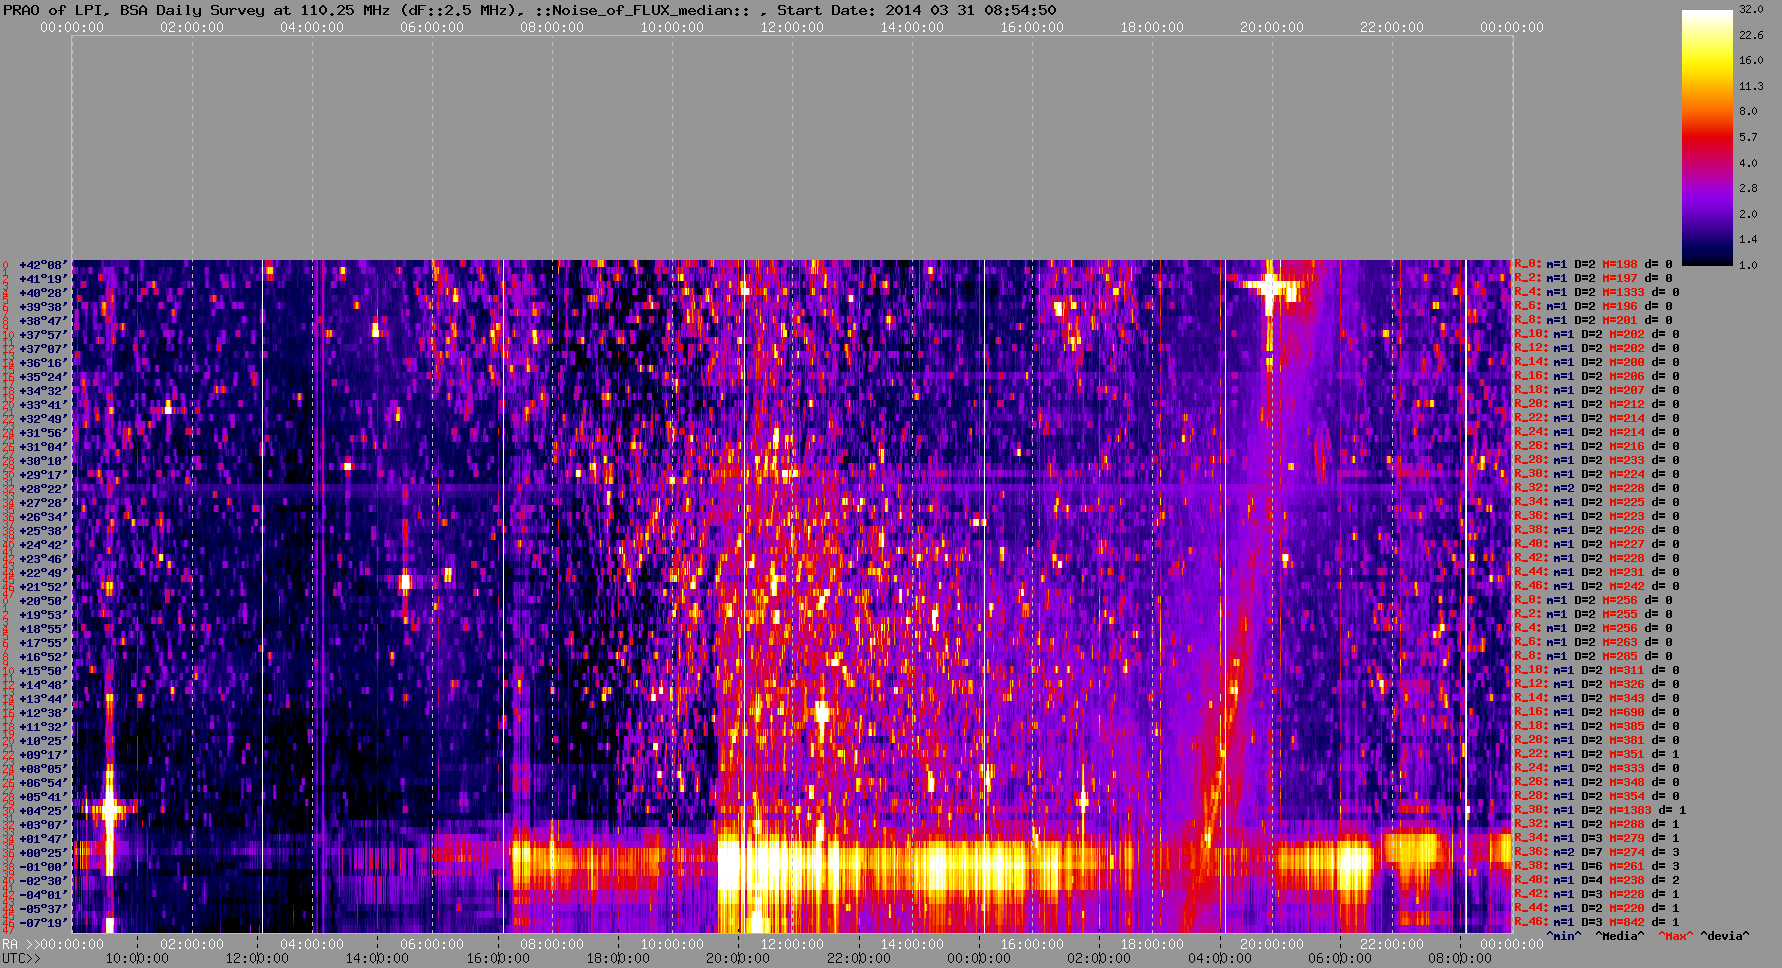Click the -01°00' declination label
Screen dimensions: 1782x968
(44, 867)
